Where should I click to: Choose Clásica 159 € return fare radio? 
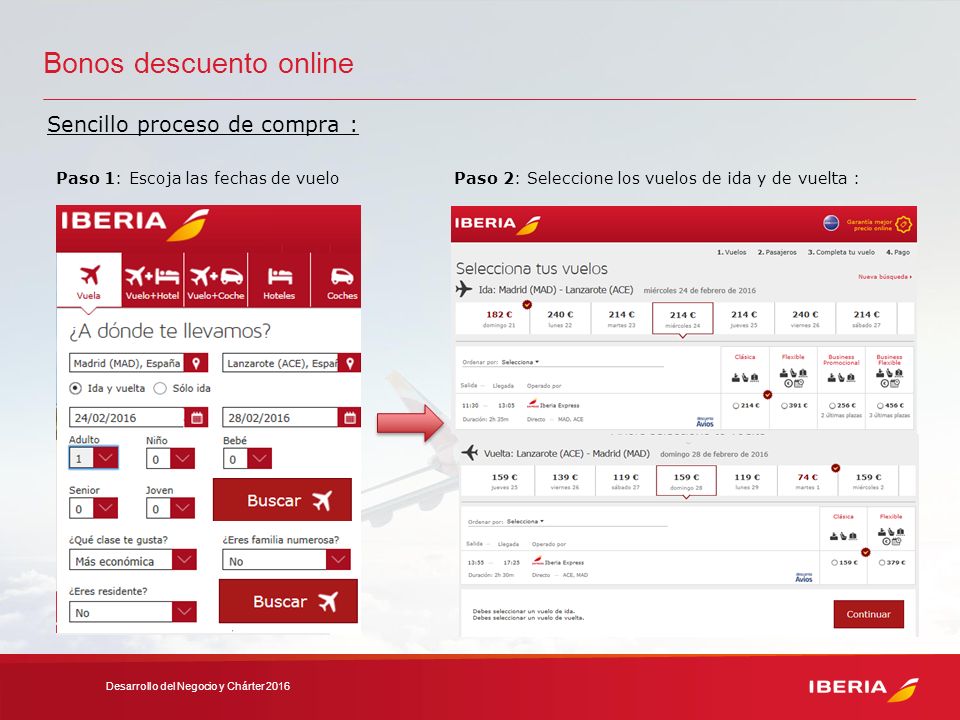click(834, 563)
